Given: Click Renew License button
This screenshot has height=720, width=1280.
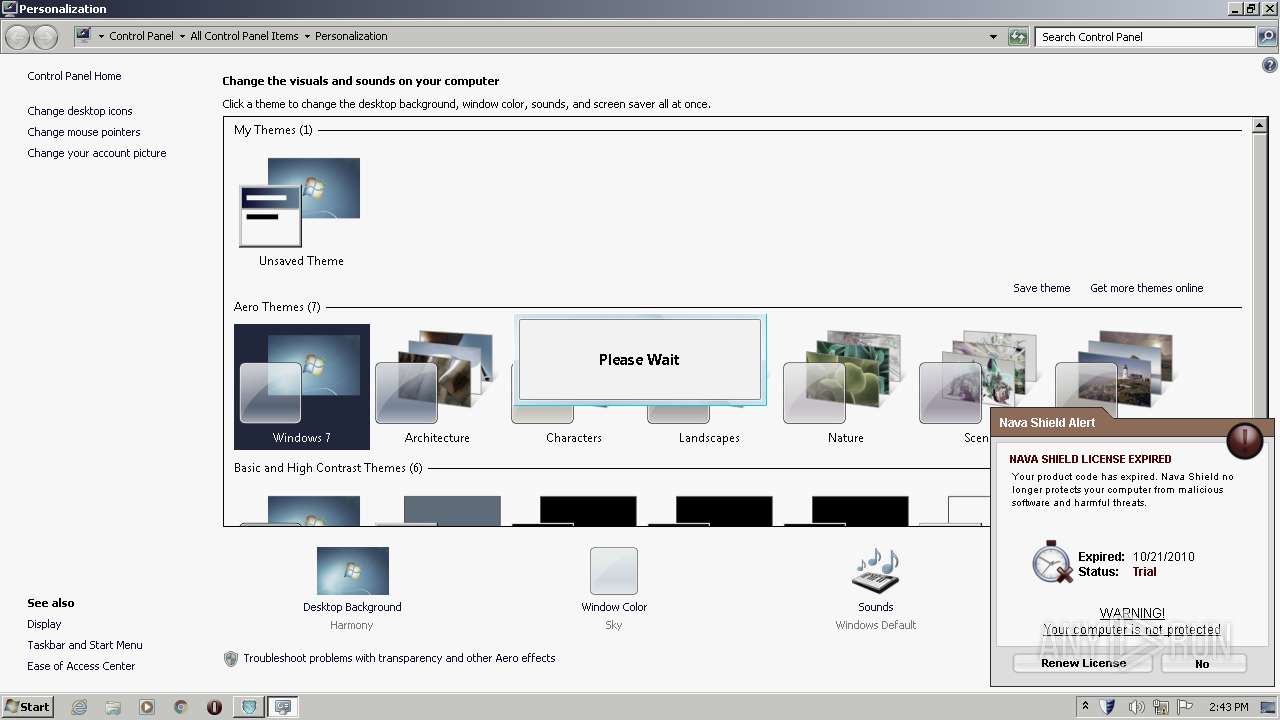Looking at the screenshot, I should (x=1083, y=664).
